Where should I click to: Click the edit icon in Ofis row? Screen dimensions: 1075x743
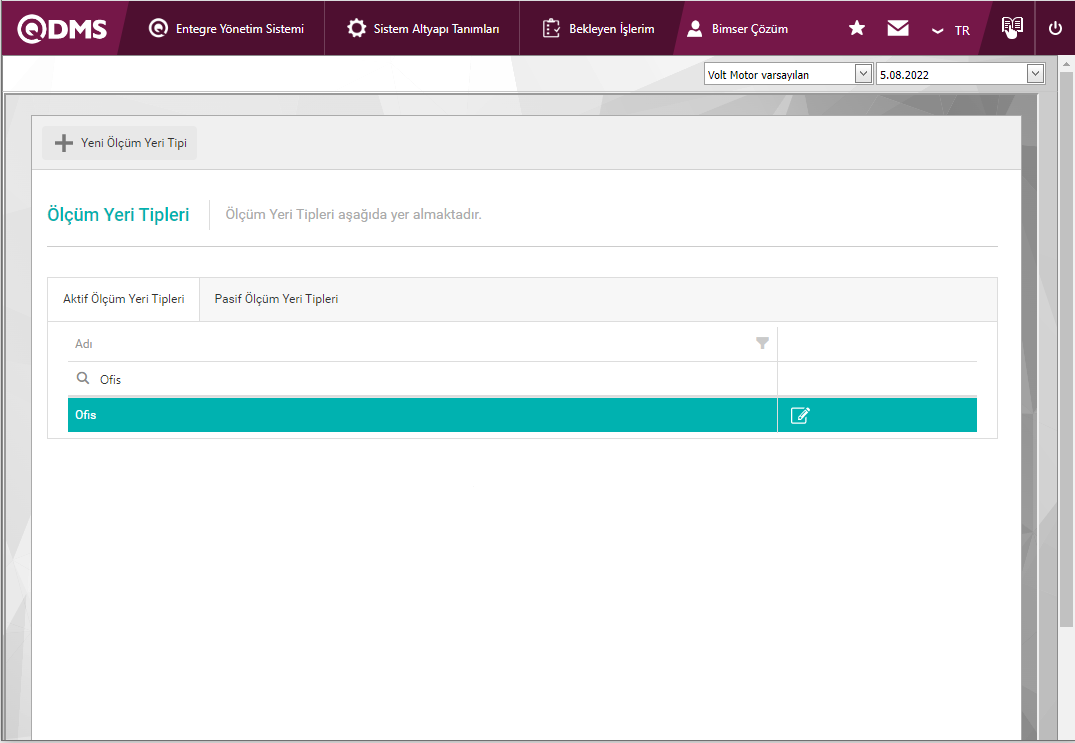[x=800, y=415]
